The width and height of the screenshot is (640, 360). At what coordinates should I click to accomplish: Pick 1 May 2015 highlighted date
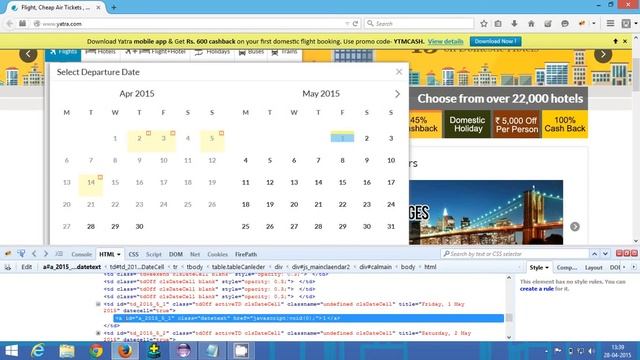click(342, 138)
